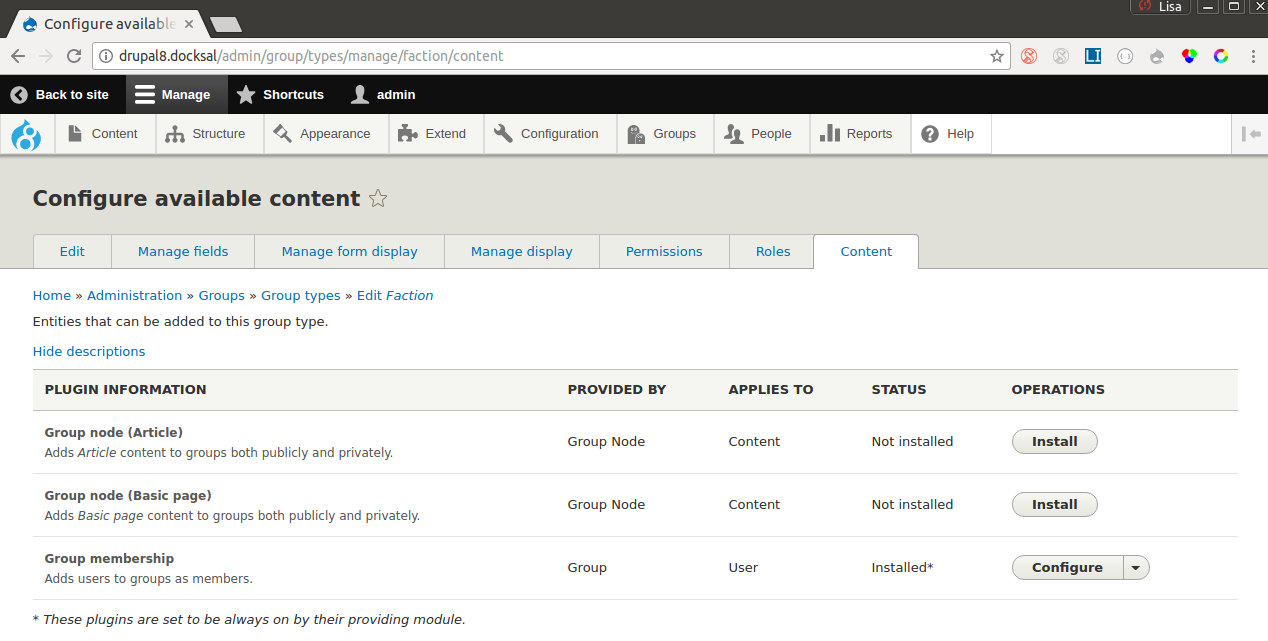1268x641 pixels.
Task: Install the Group node (Basic page) plugin
Action: coord(1055,504)
